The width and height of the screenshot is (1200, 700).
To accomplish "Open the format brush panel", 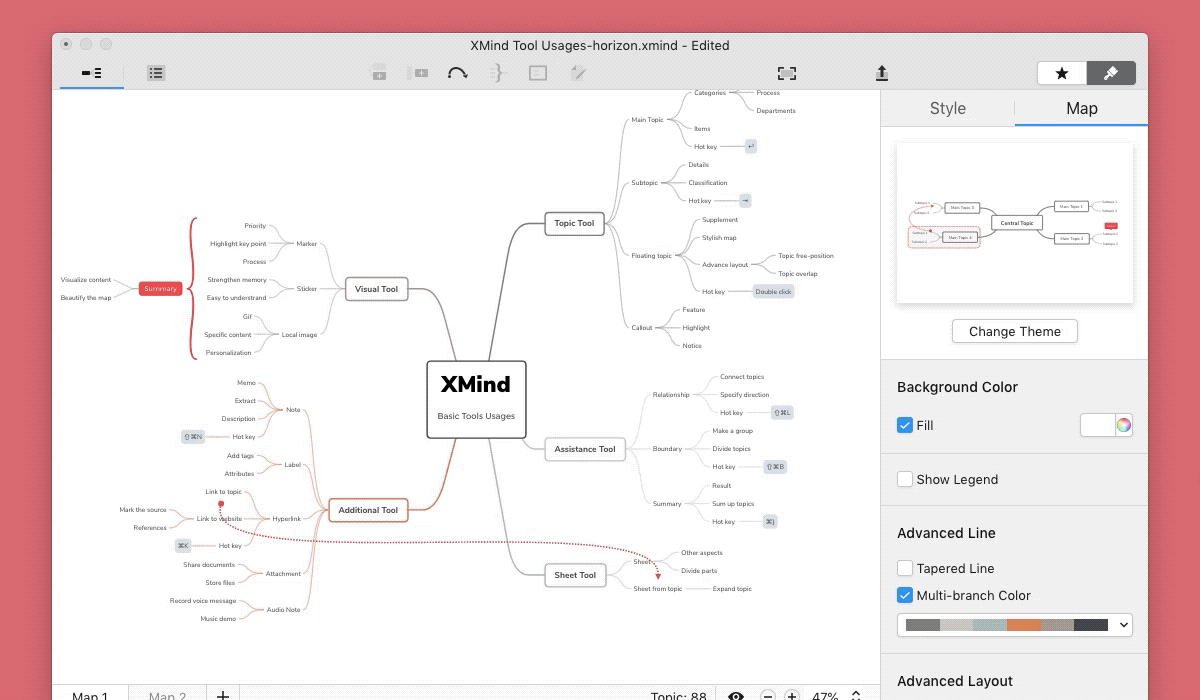I will [1111, 73].
